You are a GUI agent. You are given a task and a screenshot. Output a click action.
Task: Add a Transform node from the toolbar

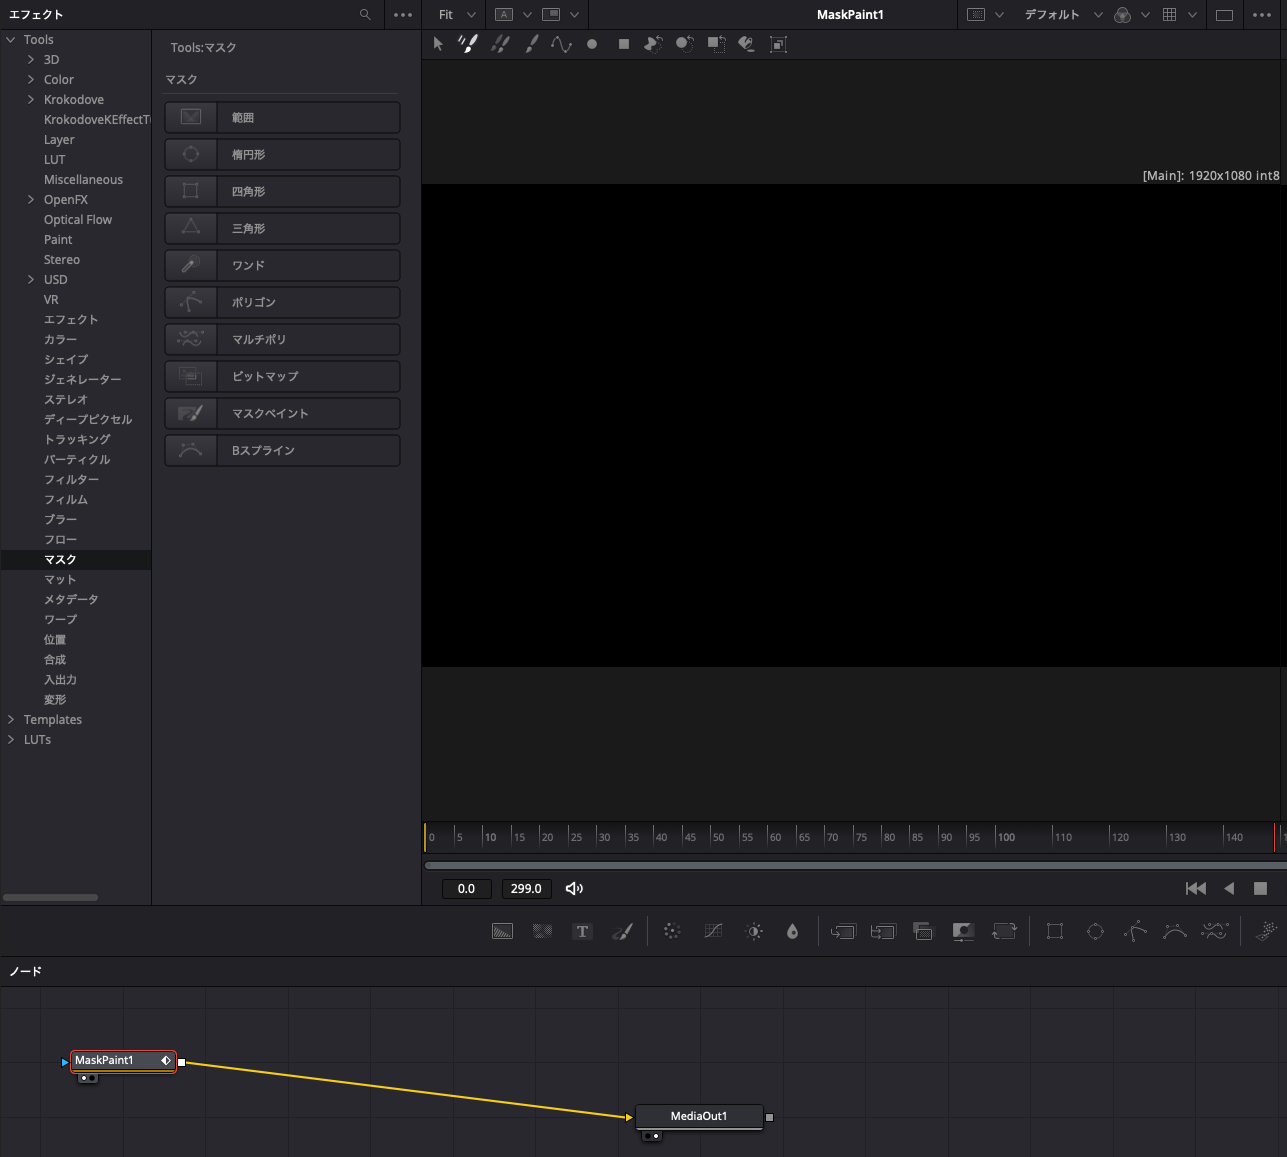coord(1004,931)
